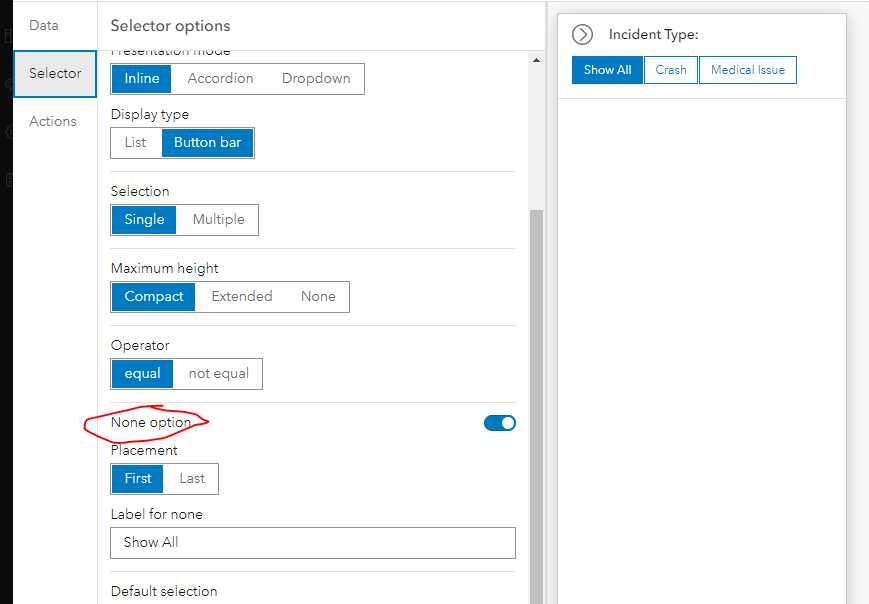Set None option placement to Last
This screenshot has height=604, width=869.
coord(191,478)
